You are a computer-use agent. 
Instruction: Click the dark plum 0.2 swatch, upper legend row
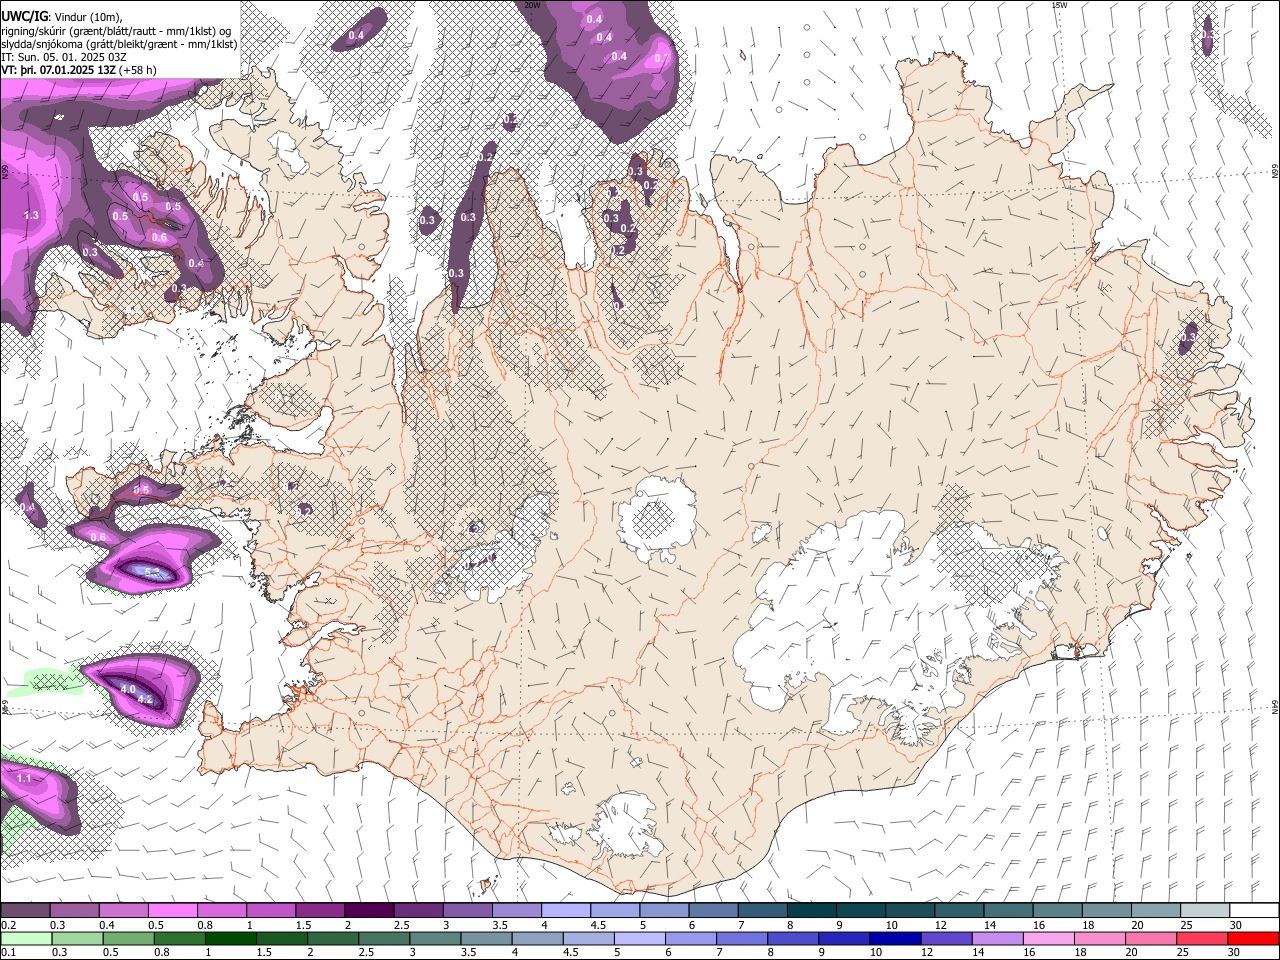(25, 910)
